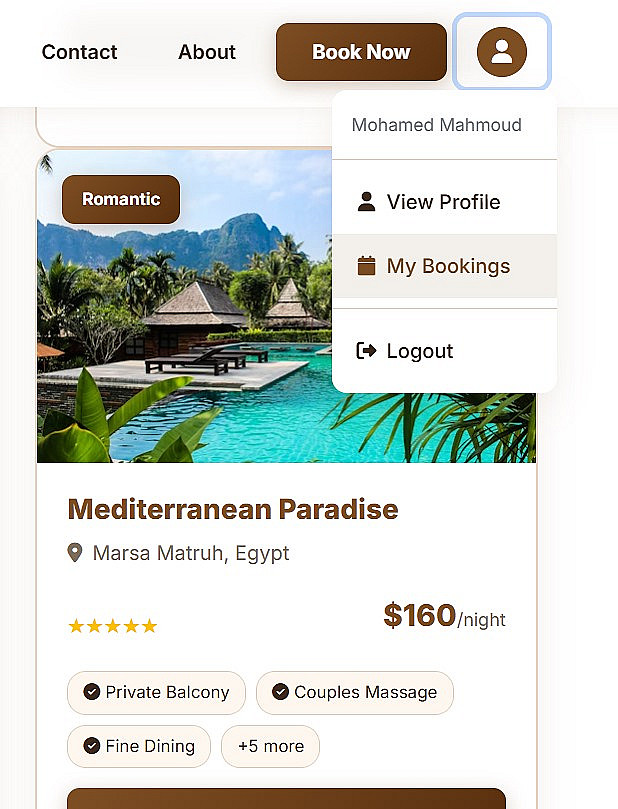Open the user profile avatar menu

click(501, 52)
